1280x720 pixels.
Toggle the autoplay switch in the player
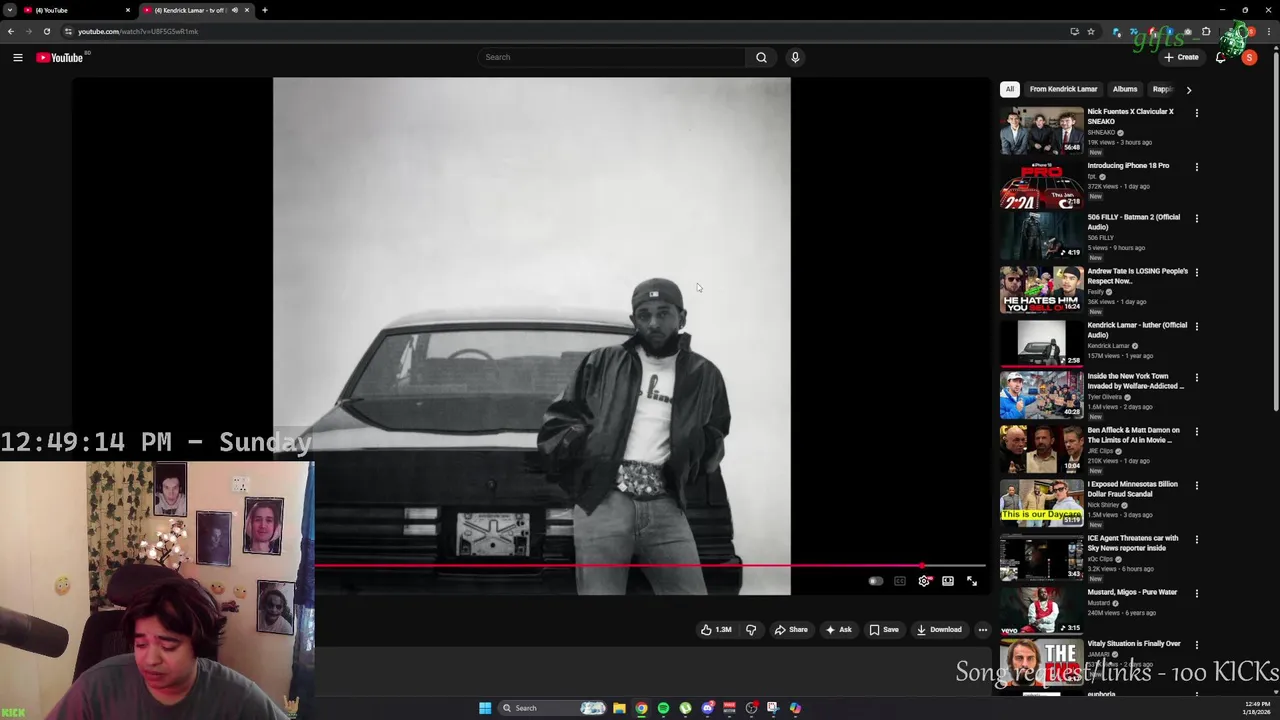pos(876,581)
